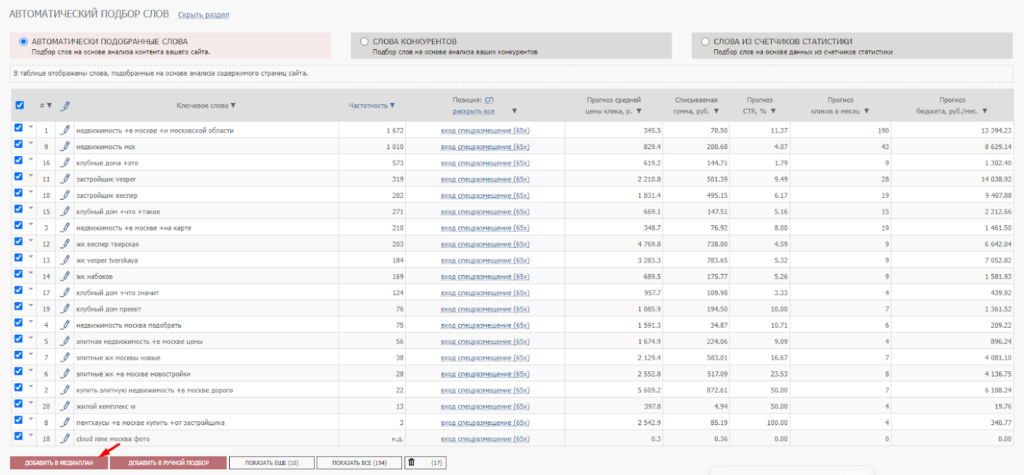Open 'вход спецразмещение (65x)' for 'недвижимость мск'
1024x475 pixels.
[485, 147]
